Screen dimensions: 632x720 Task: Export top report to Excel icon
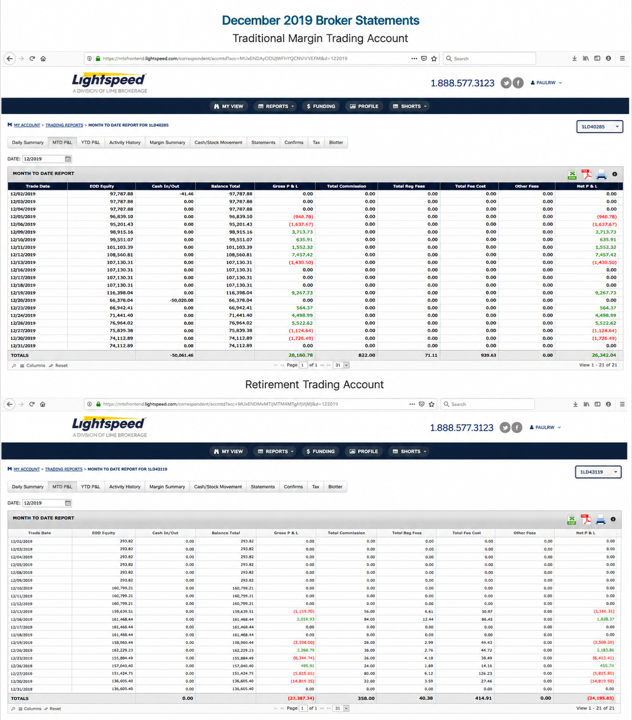(x=572, y=175)
